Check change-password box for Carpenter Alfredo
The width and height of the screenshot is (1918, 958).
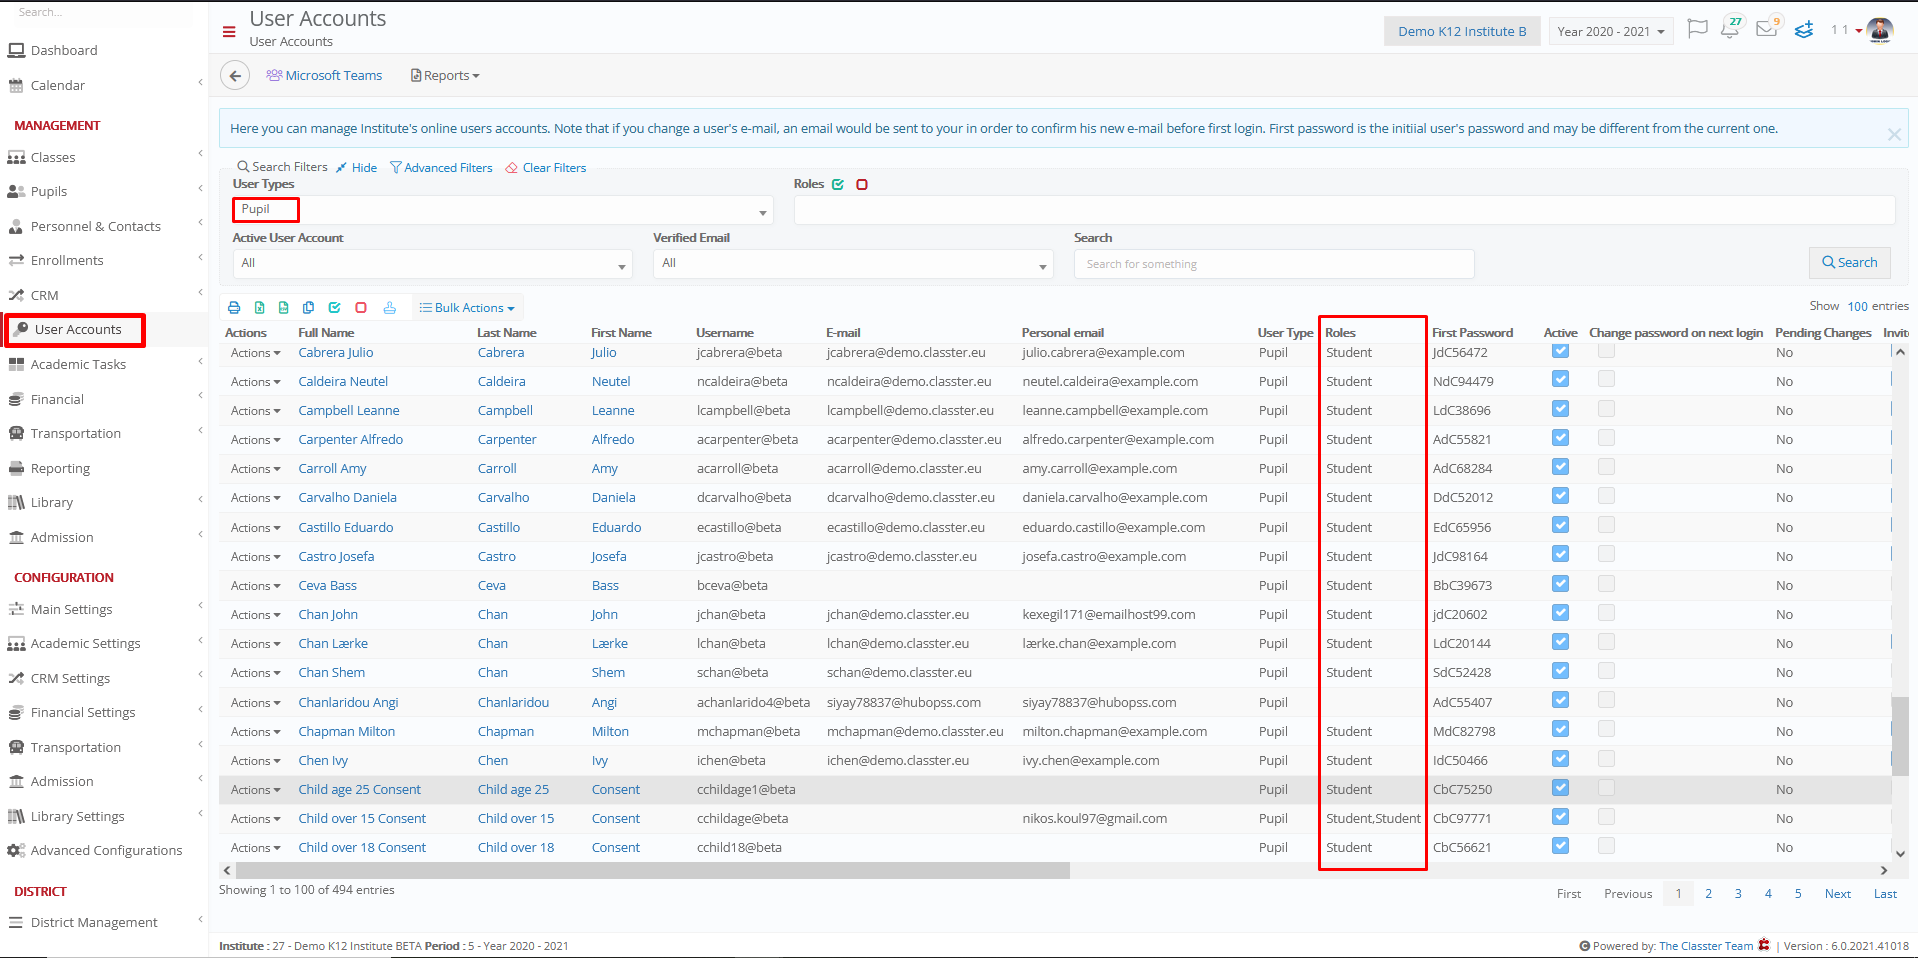(x=1606, y=437)
